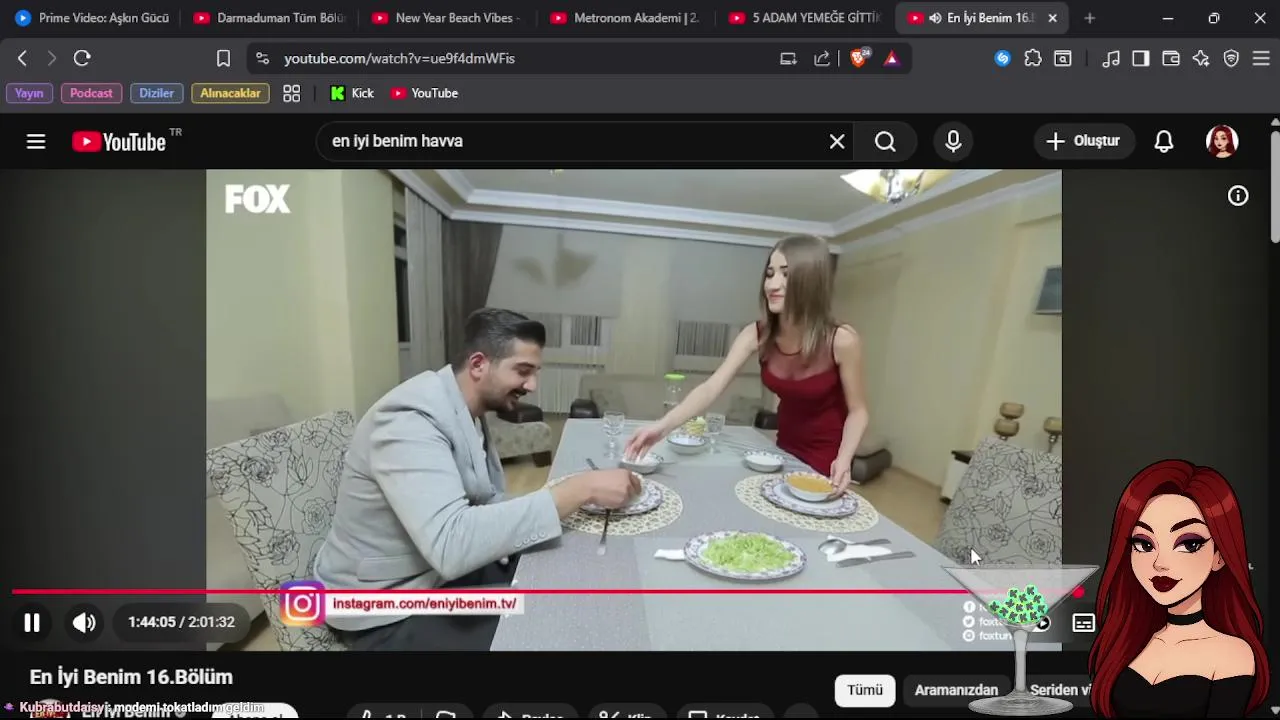The height and width of the screenshot is (720, 1280).
Task: Open the YouTube bookmark
Action: tap(424, 93)
